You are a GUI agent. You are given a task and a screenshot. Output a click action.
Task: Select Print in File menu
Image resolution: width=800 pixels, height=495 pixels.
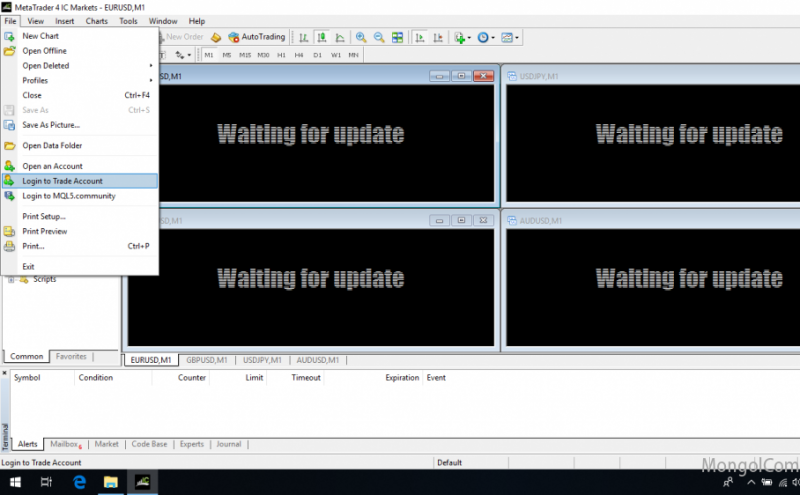[x=80, y=245]
